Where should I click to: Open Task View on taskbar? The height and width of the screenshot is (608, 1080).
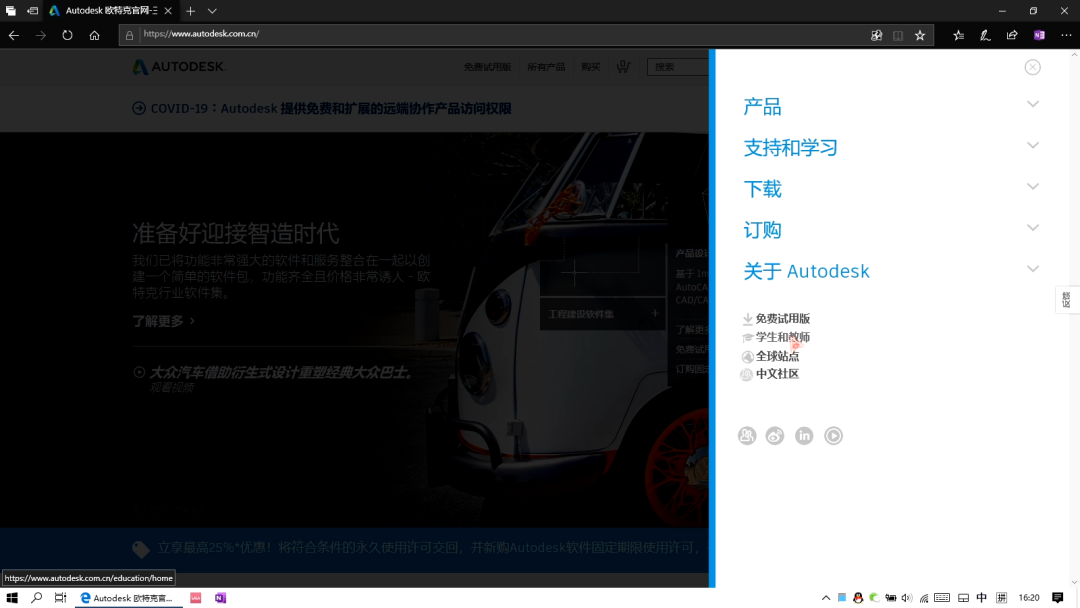61,598
